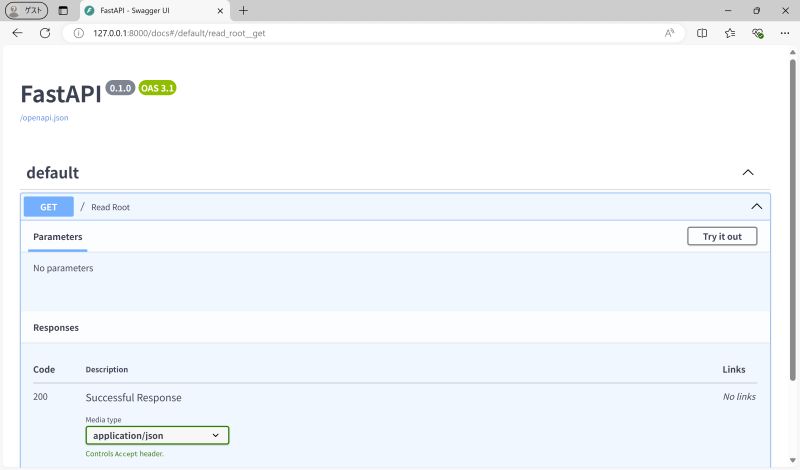This screenshot has width=800, height=470.
Task: Click the 0.1.0 version badge
Action: point(120,88)
